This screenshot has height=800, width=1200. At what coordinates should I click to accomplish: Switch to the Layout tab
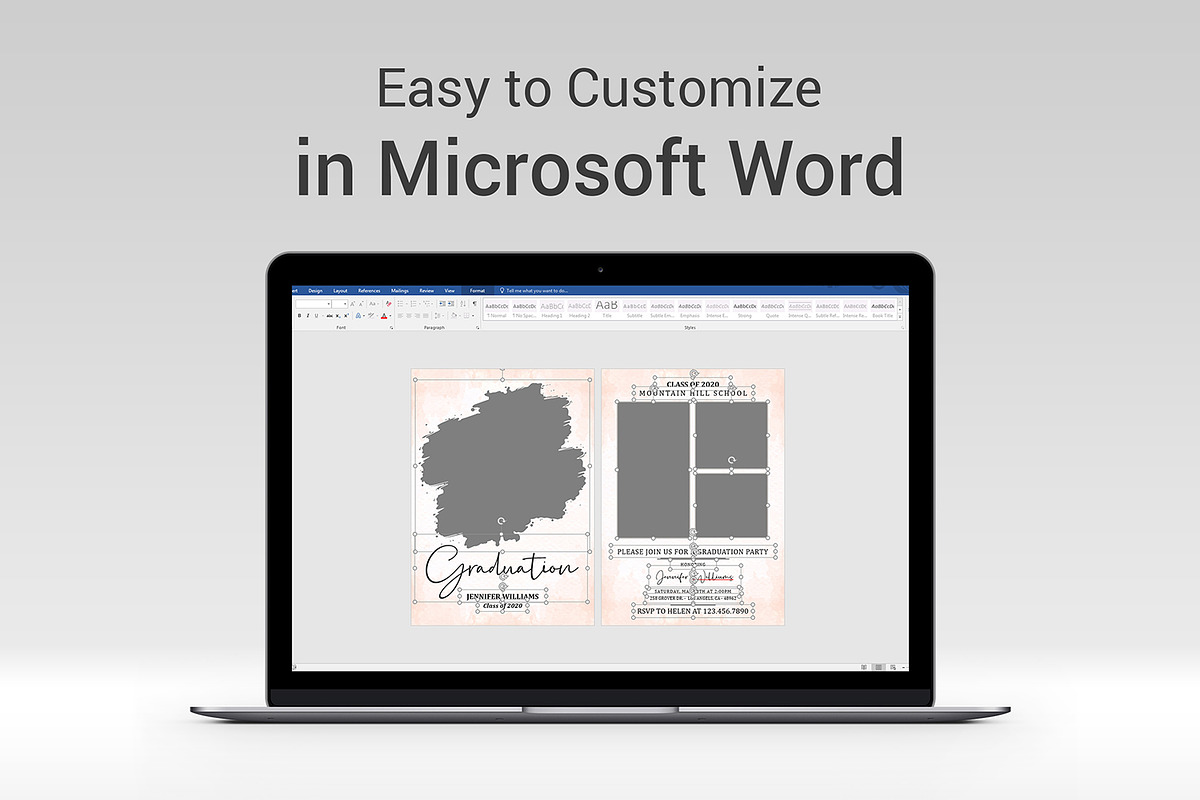[x=341, y=291]
